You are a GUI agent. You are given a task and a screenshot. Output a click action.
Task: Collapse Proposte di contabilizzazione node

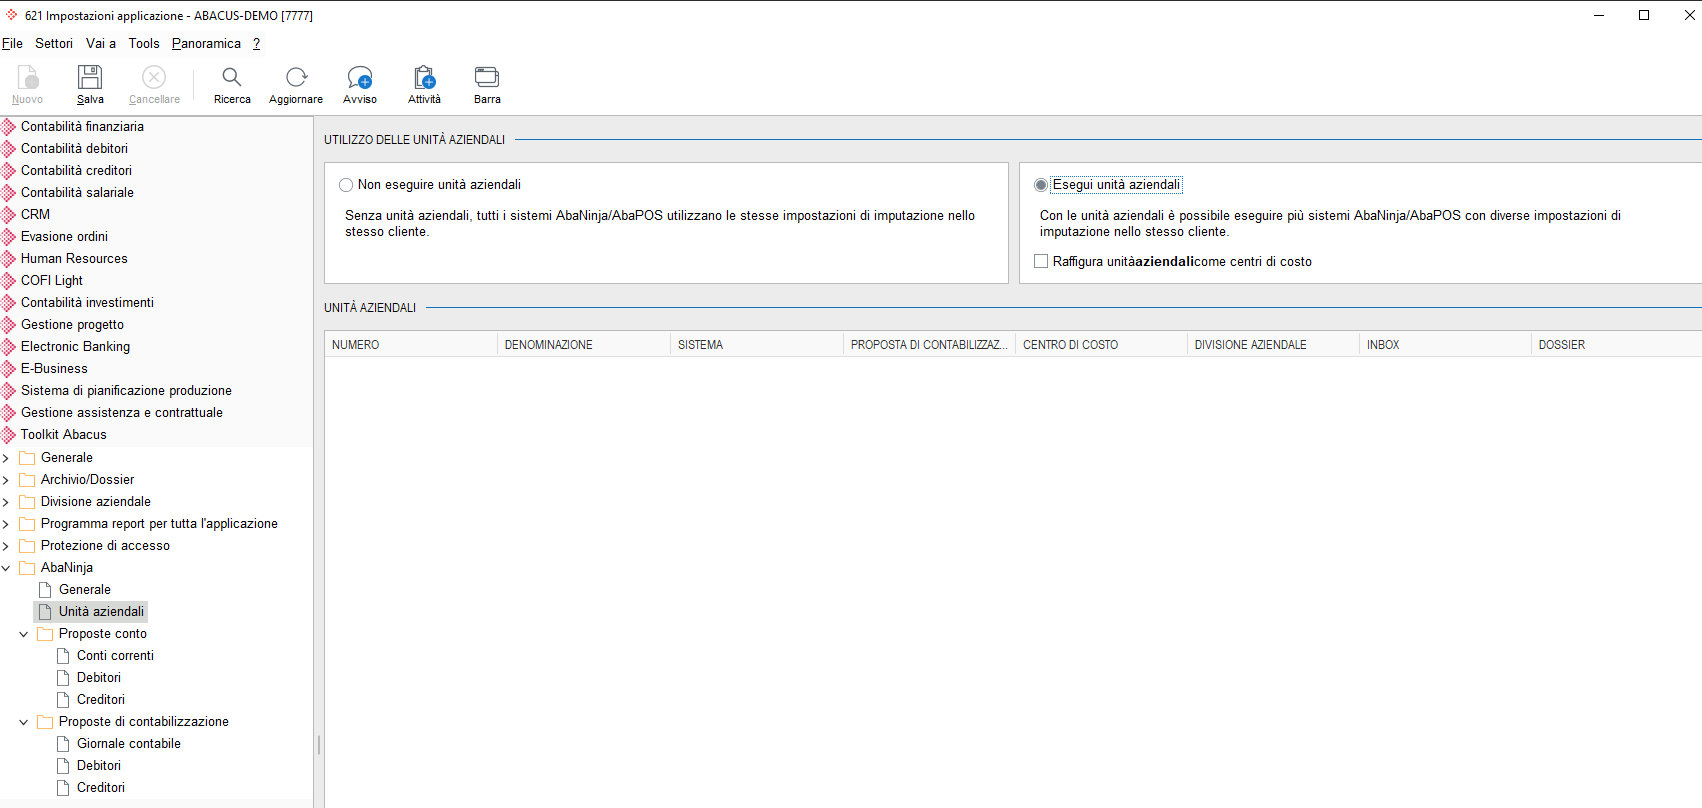click(x=24, y=722)
